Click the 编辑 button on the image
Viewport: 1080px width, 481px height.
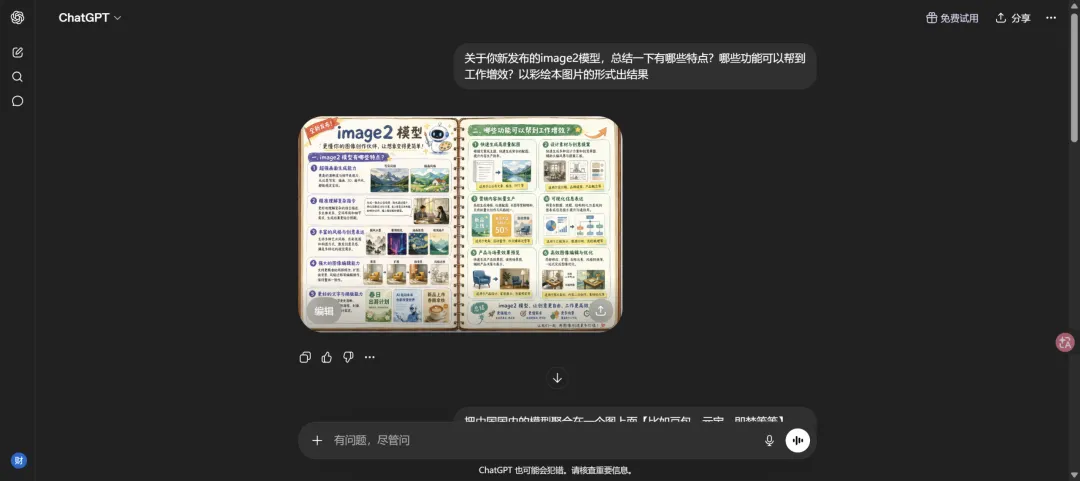pyautogui.click(x=324, y=311)
